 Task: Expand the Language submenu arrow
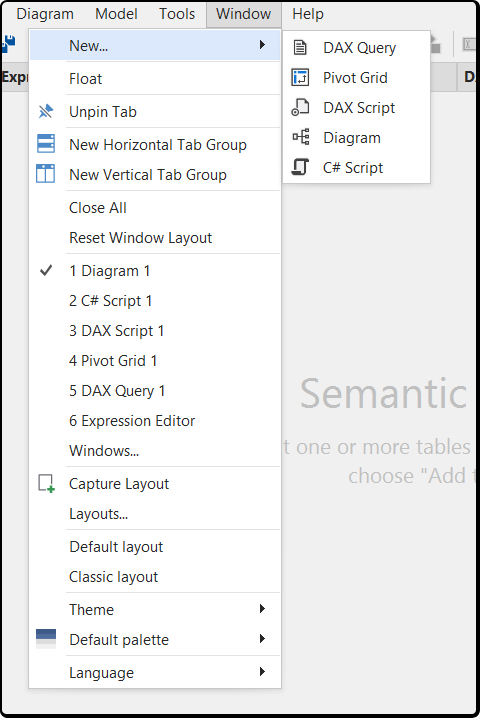(262, 672)
